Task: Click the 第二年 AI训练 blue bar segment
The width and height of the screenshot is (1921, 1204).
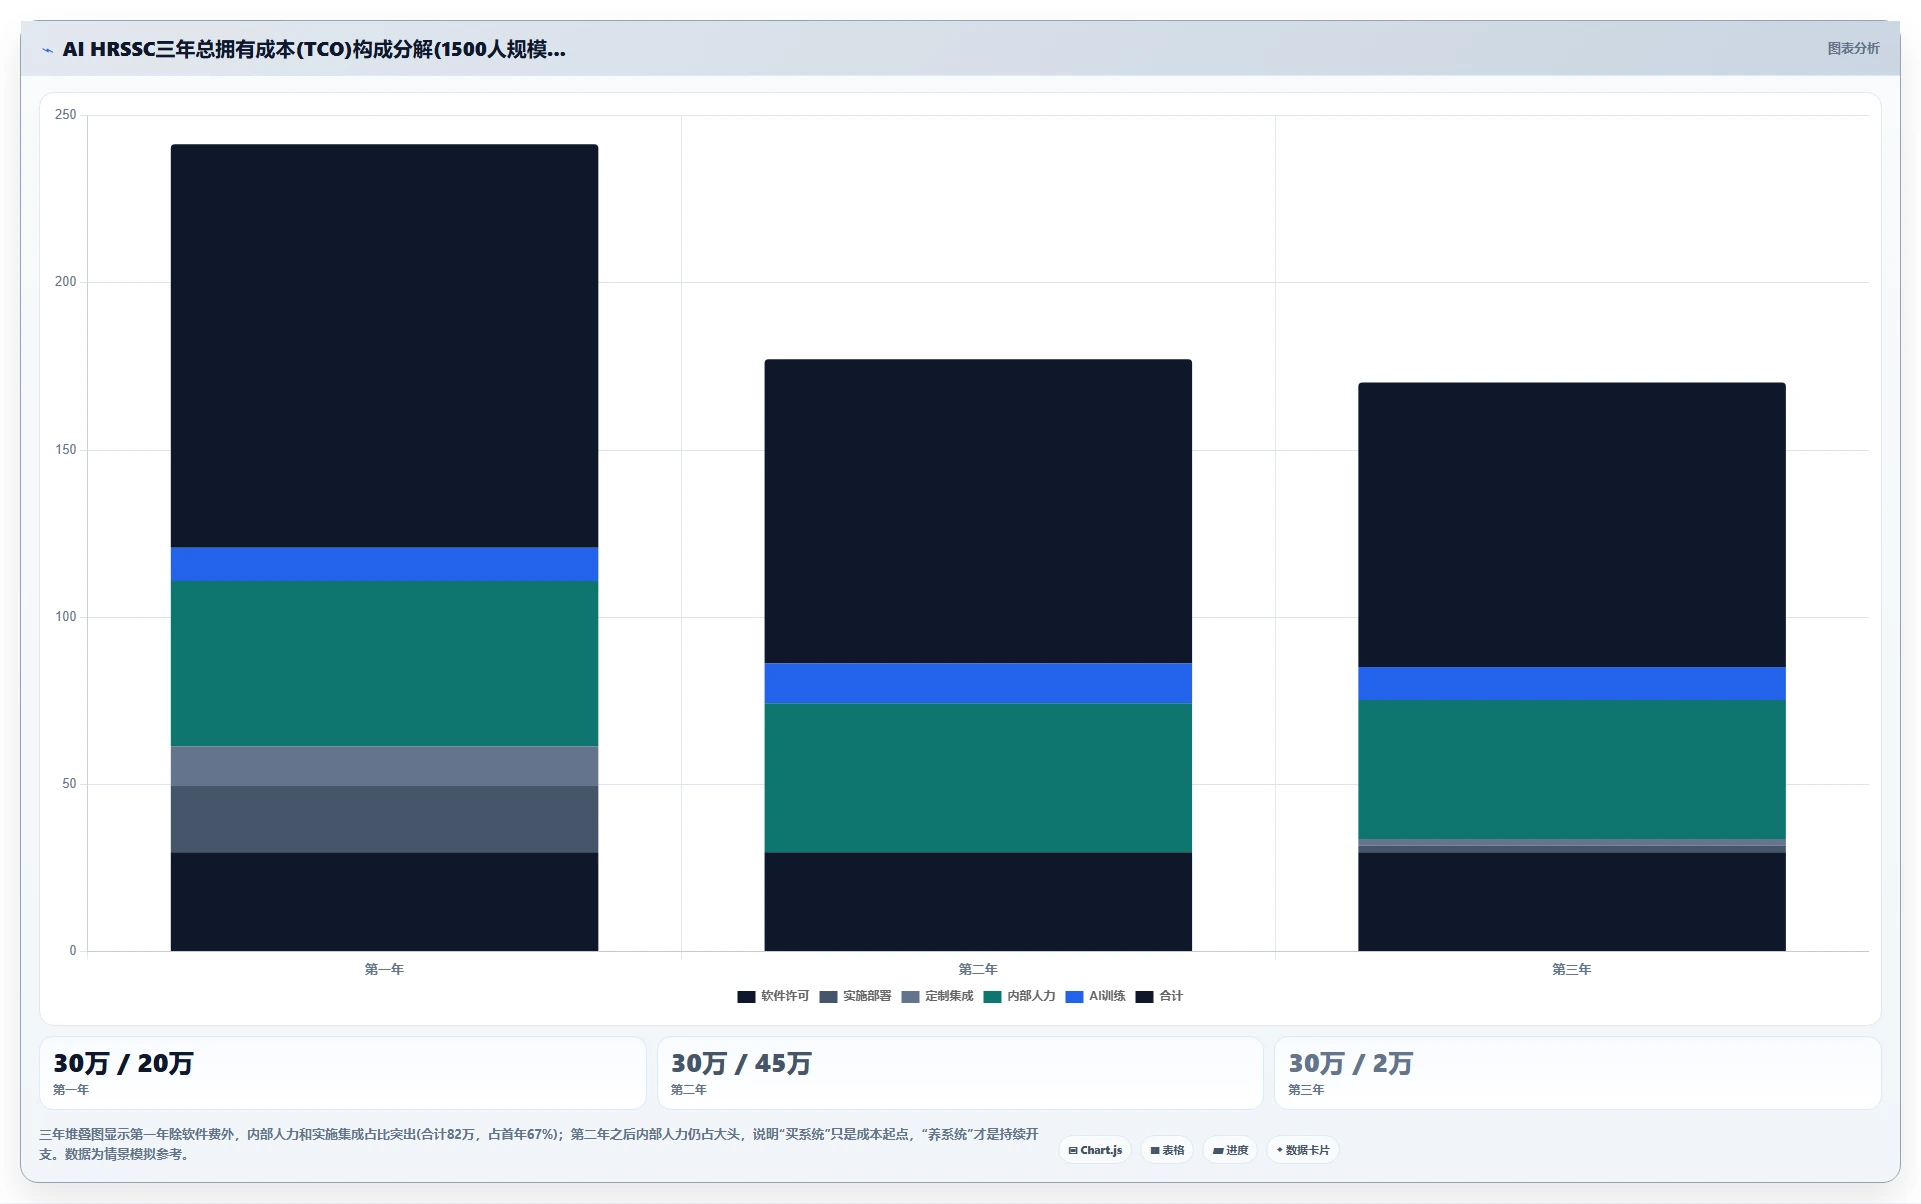Action: point(978,683)
